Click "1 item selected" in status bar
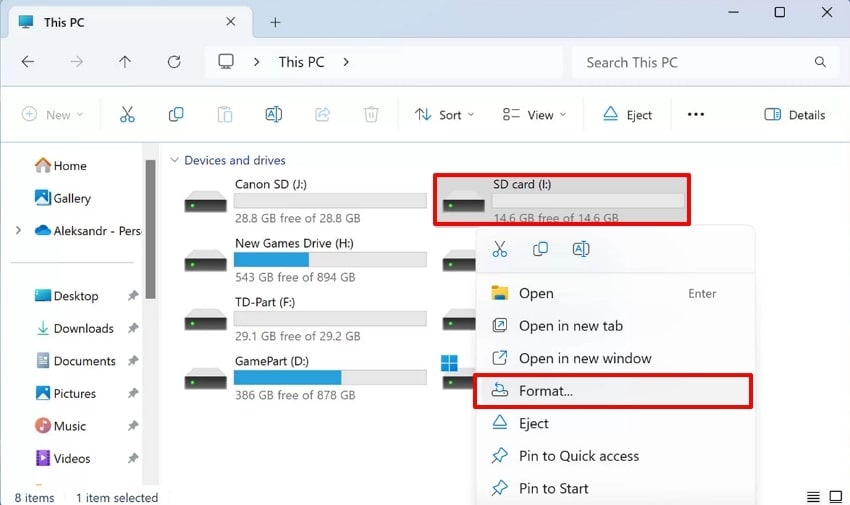850x505 pixels. click(117, 497)
